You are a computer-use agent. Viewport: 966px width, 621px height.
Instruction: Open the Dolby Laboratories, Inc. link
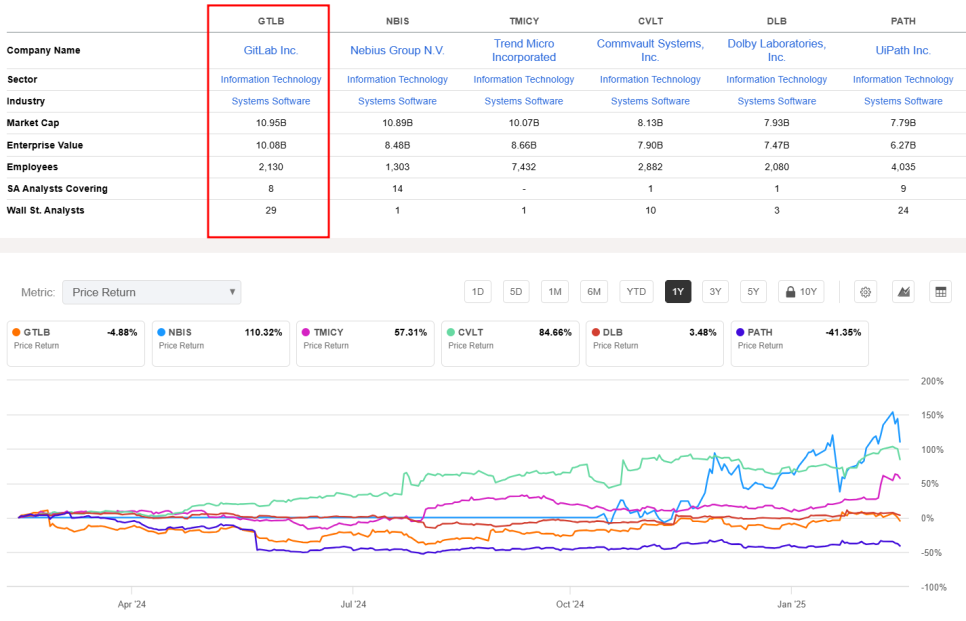click(x=777, y=51)
